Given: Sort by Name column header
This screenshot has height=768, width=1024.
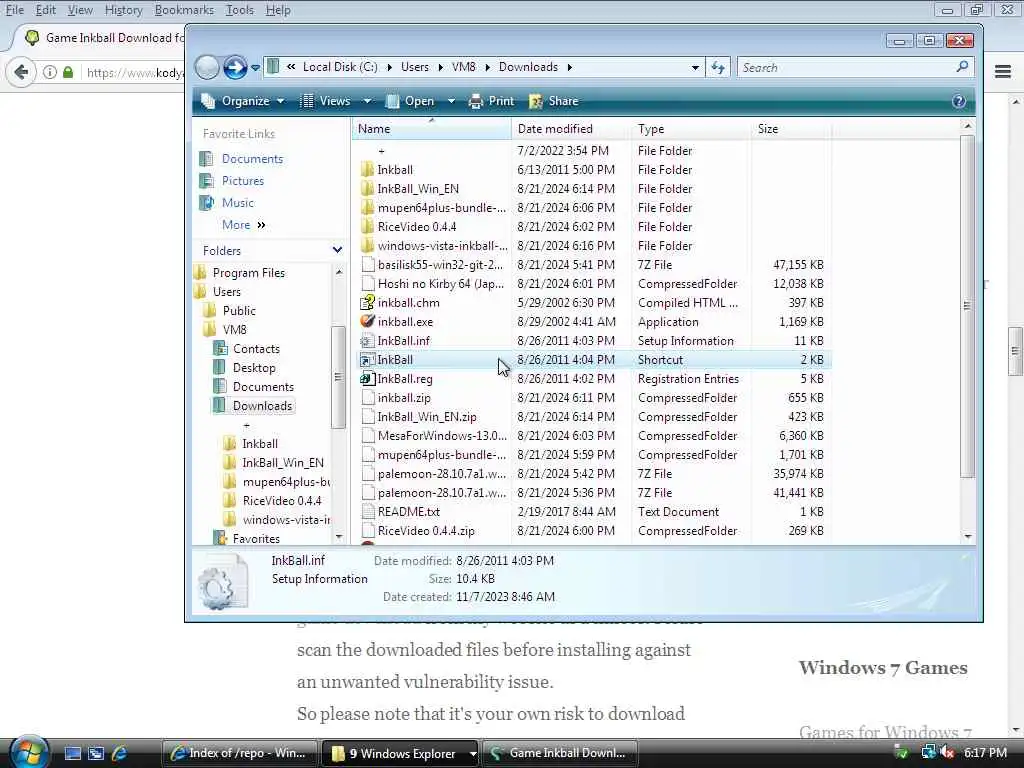Looking at the screenshot, I should pyautogui.click(x=432, y=129).
